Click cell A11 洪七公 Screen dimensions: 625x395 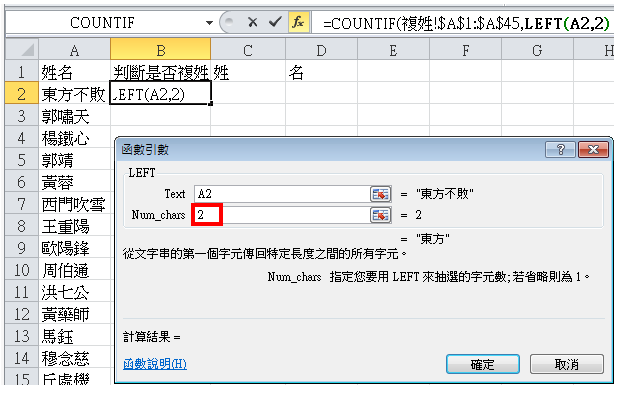click(75, 292)
